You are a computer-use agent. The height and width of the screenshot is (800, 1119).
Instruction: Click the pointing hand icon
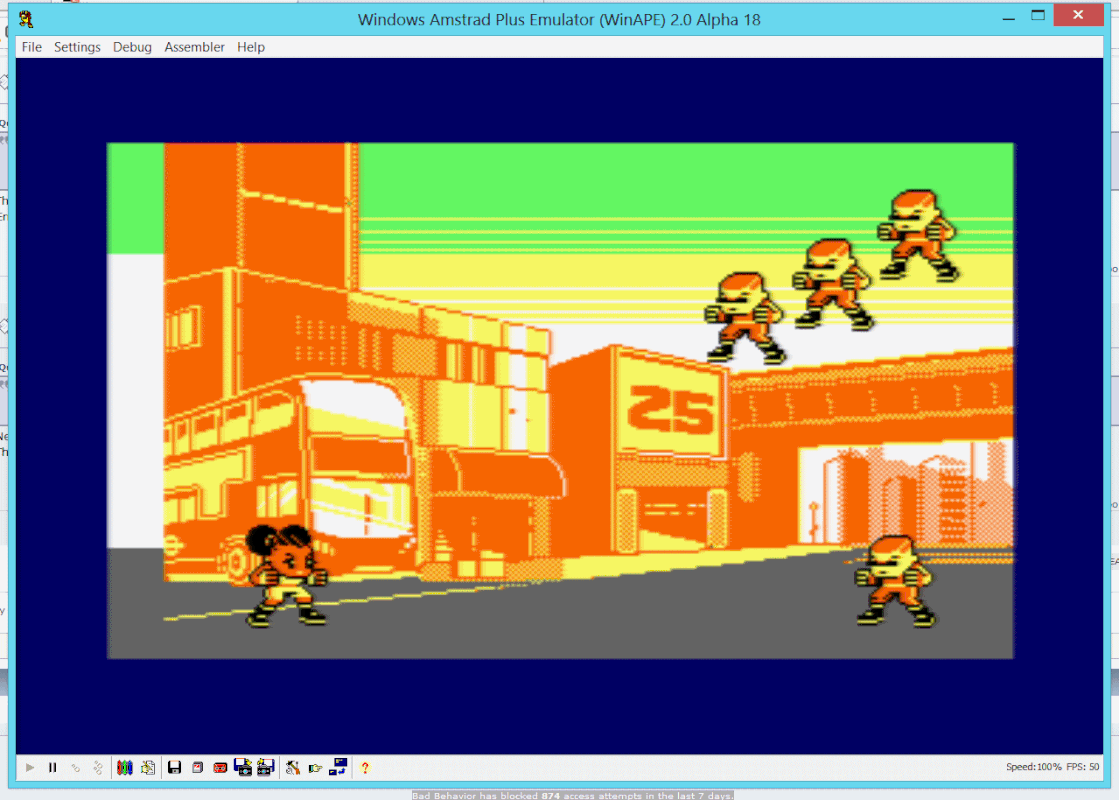(x=315, y=768)
